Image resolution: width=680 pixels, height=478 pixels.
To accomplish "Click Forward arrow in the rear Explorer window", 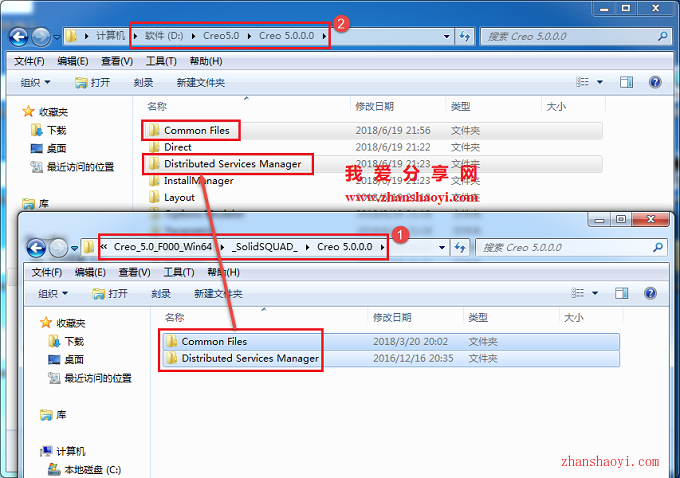I will [41, 37].
